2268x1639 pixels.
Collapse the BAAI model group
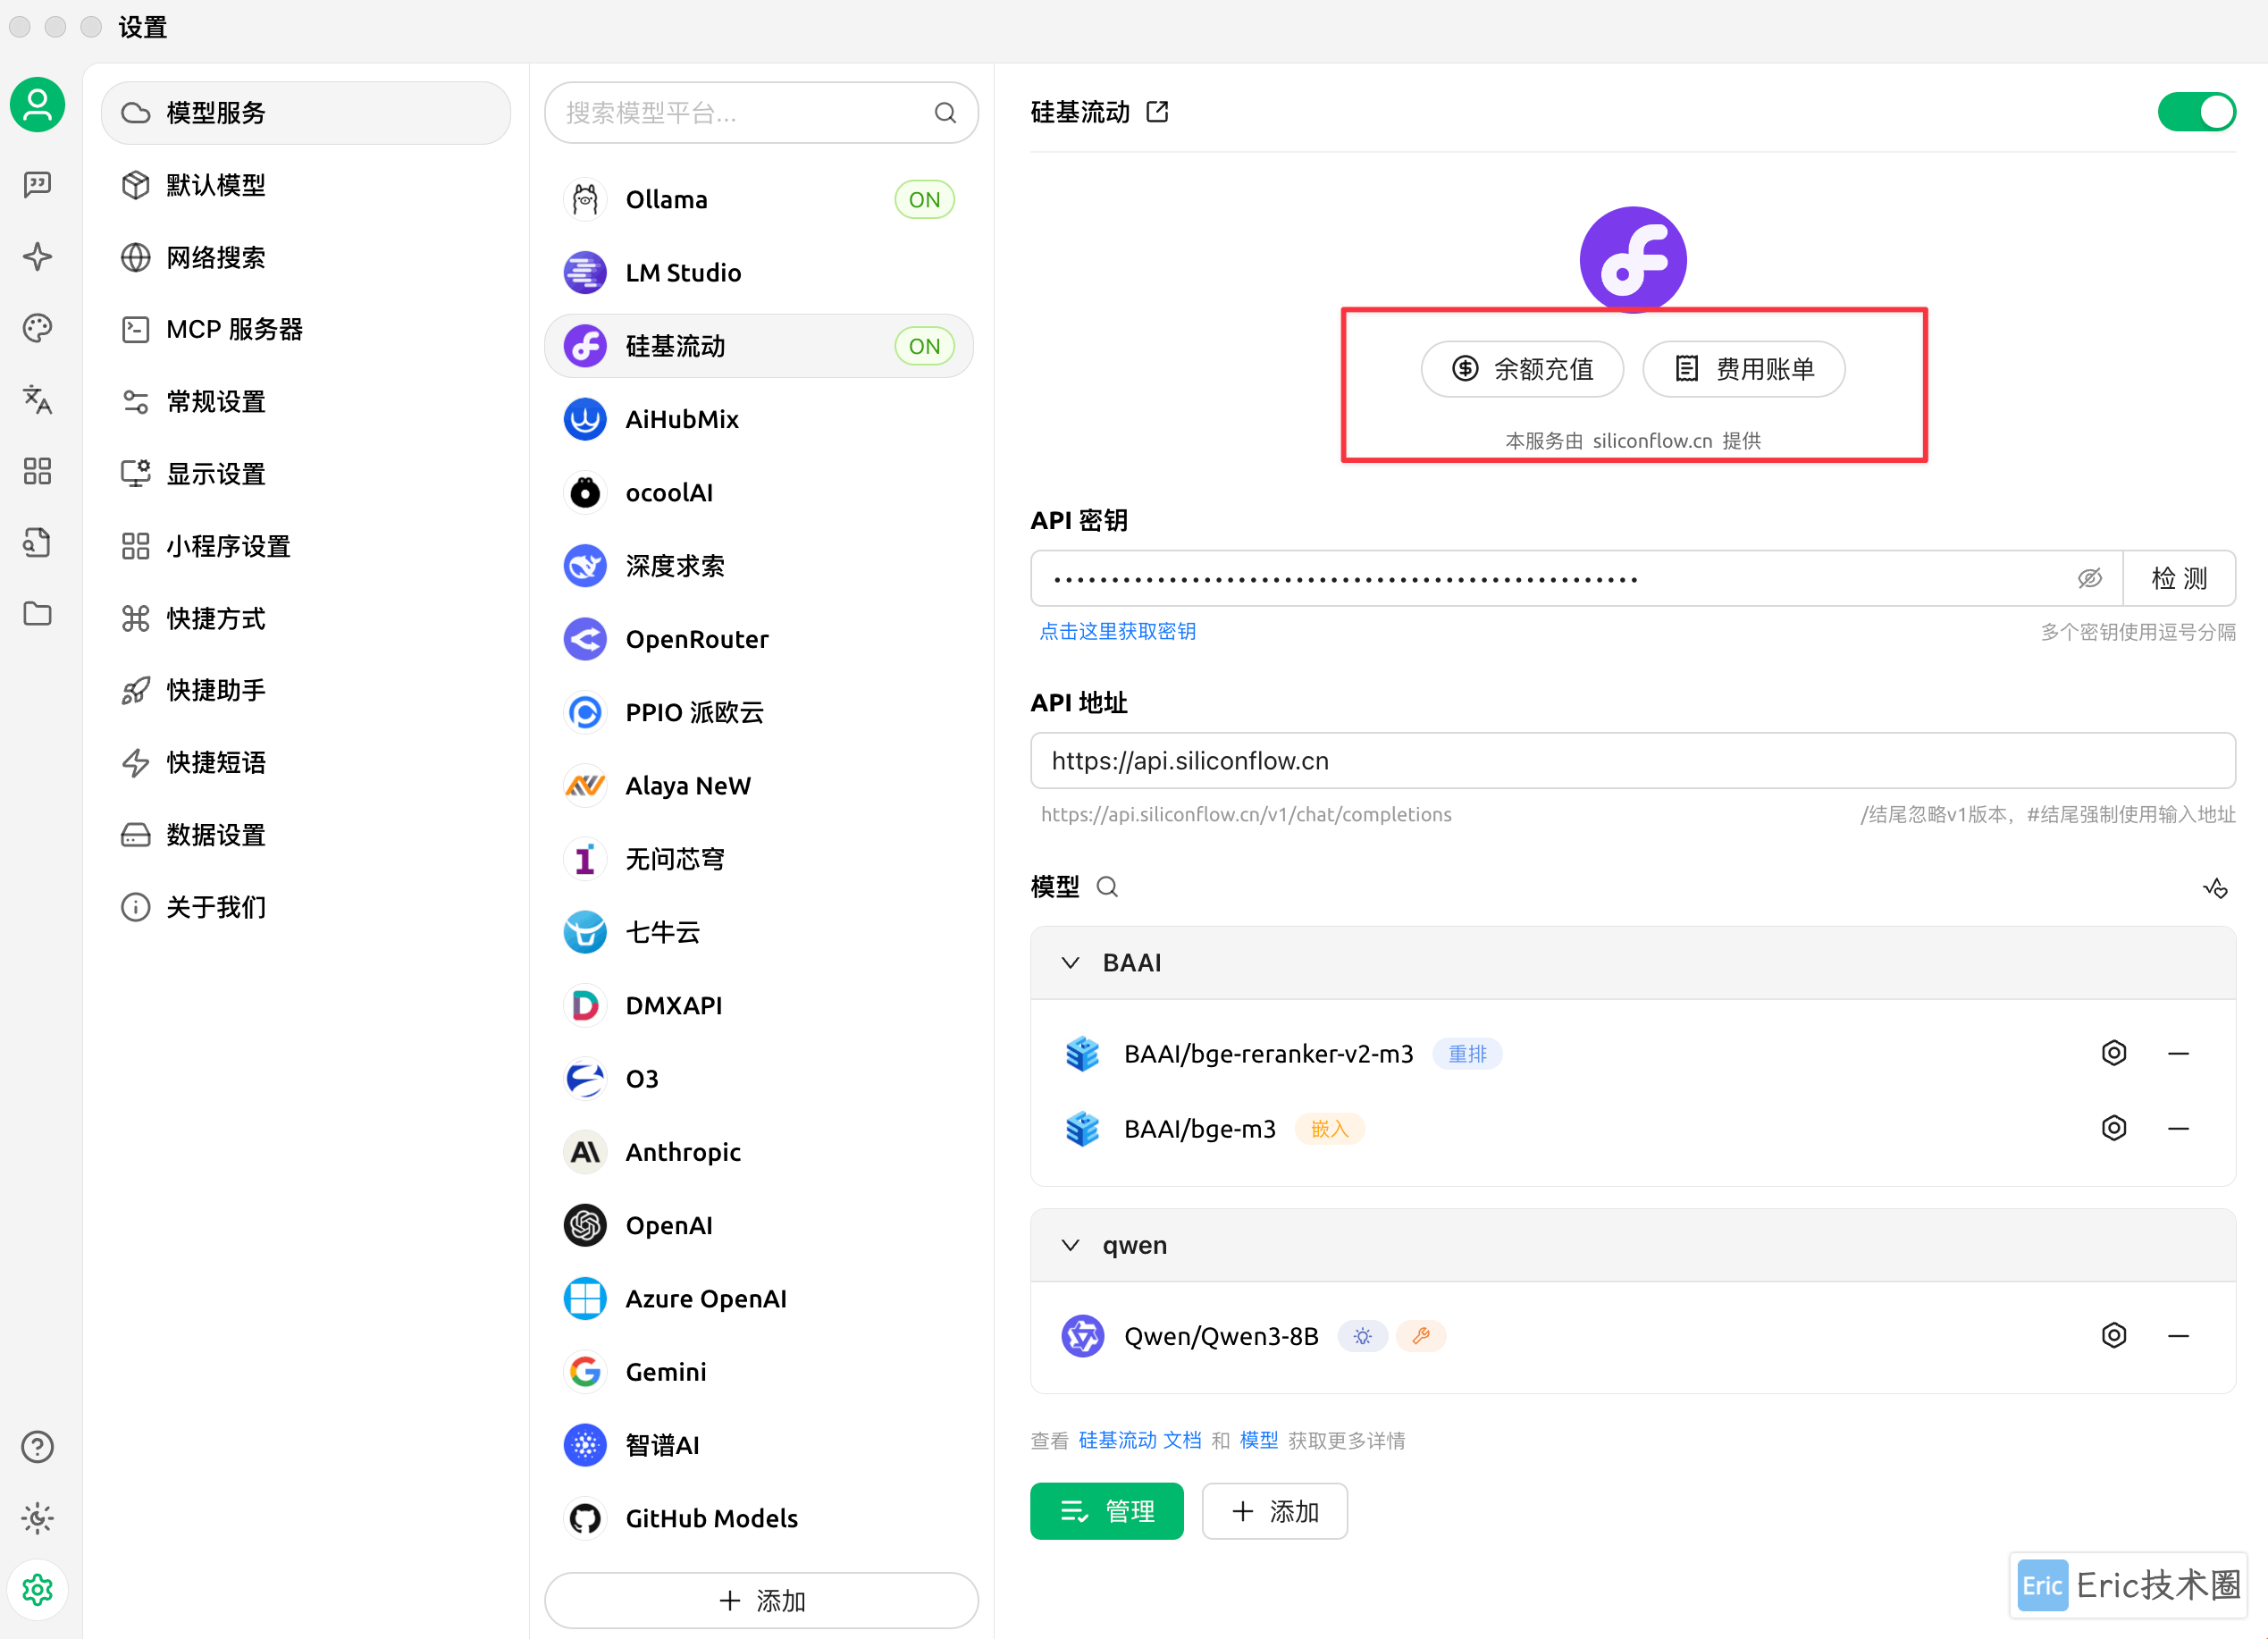[1070, 962]
